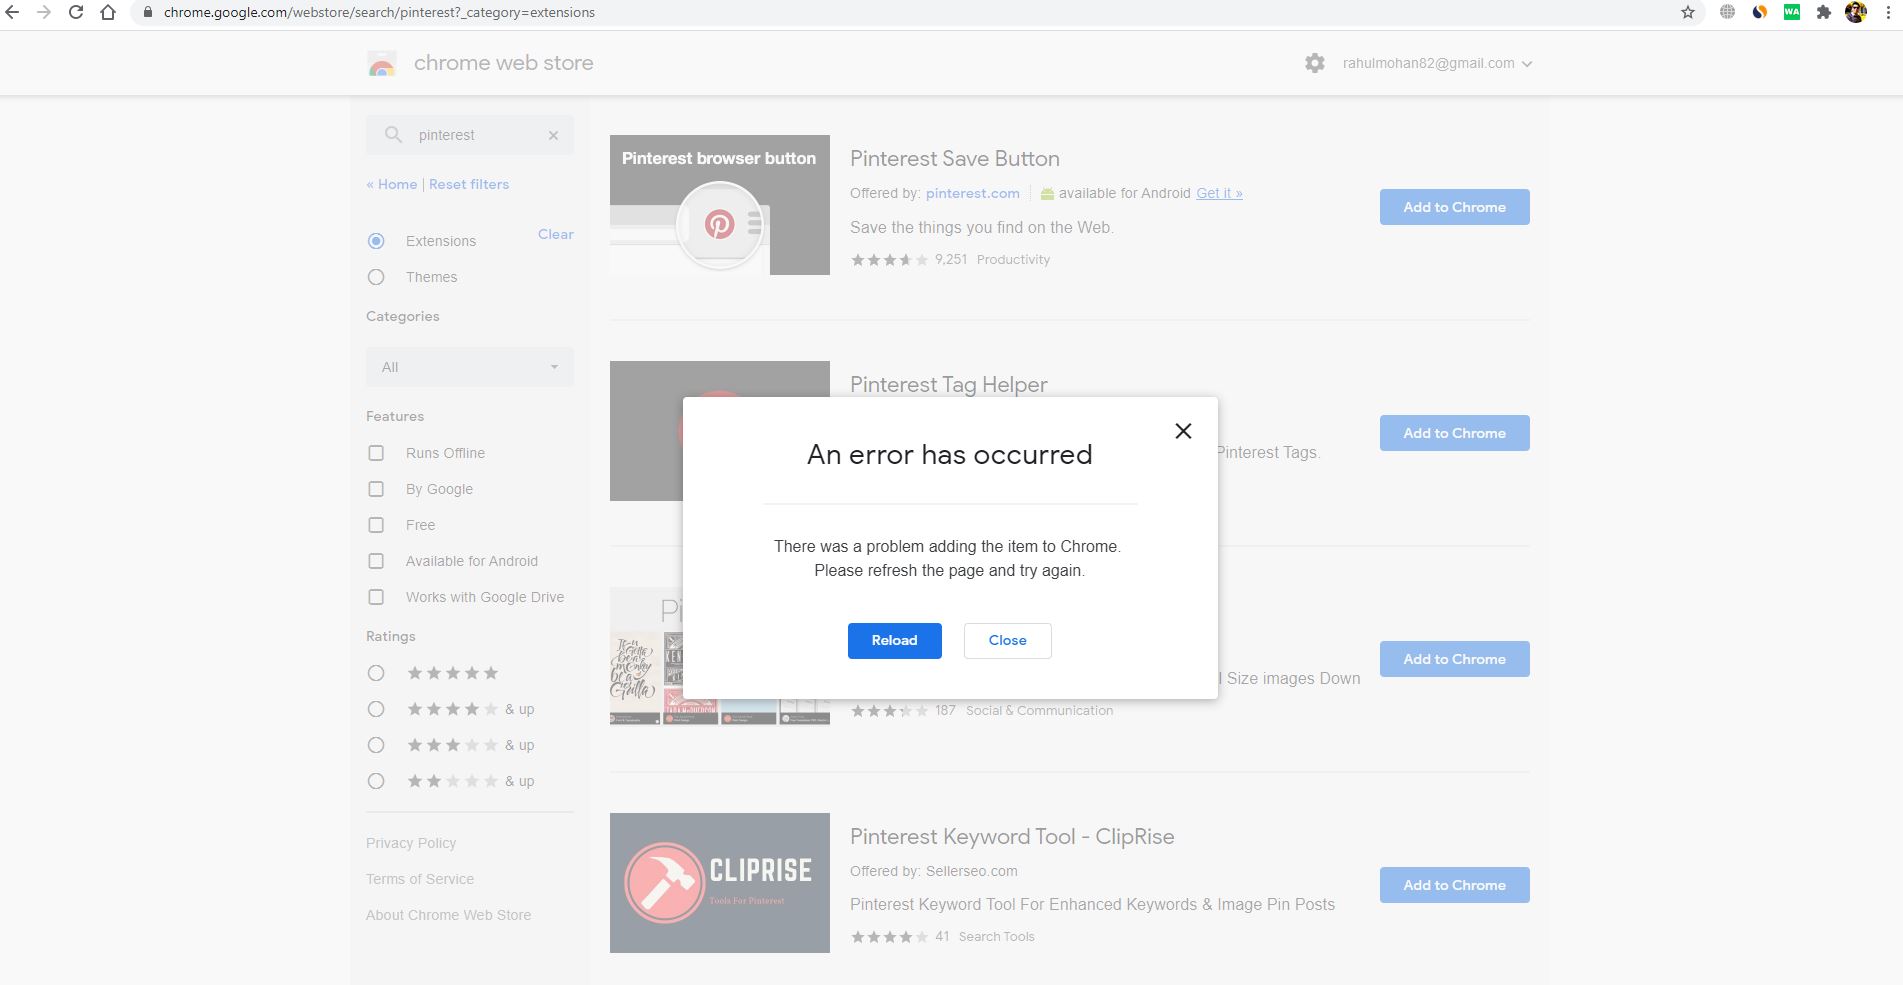
Task: Click the Chrome Web Store rainbow logo
Action: (x=382, y=63)
